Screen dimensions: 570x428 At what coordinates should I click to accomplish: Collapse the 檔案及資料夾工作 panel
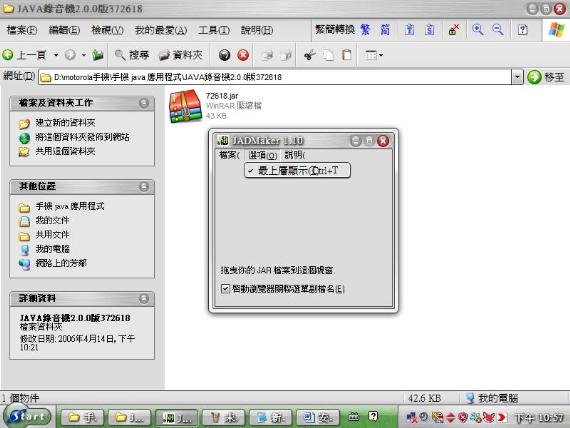tap(144, 103)
